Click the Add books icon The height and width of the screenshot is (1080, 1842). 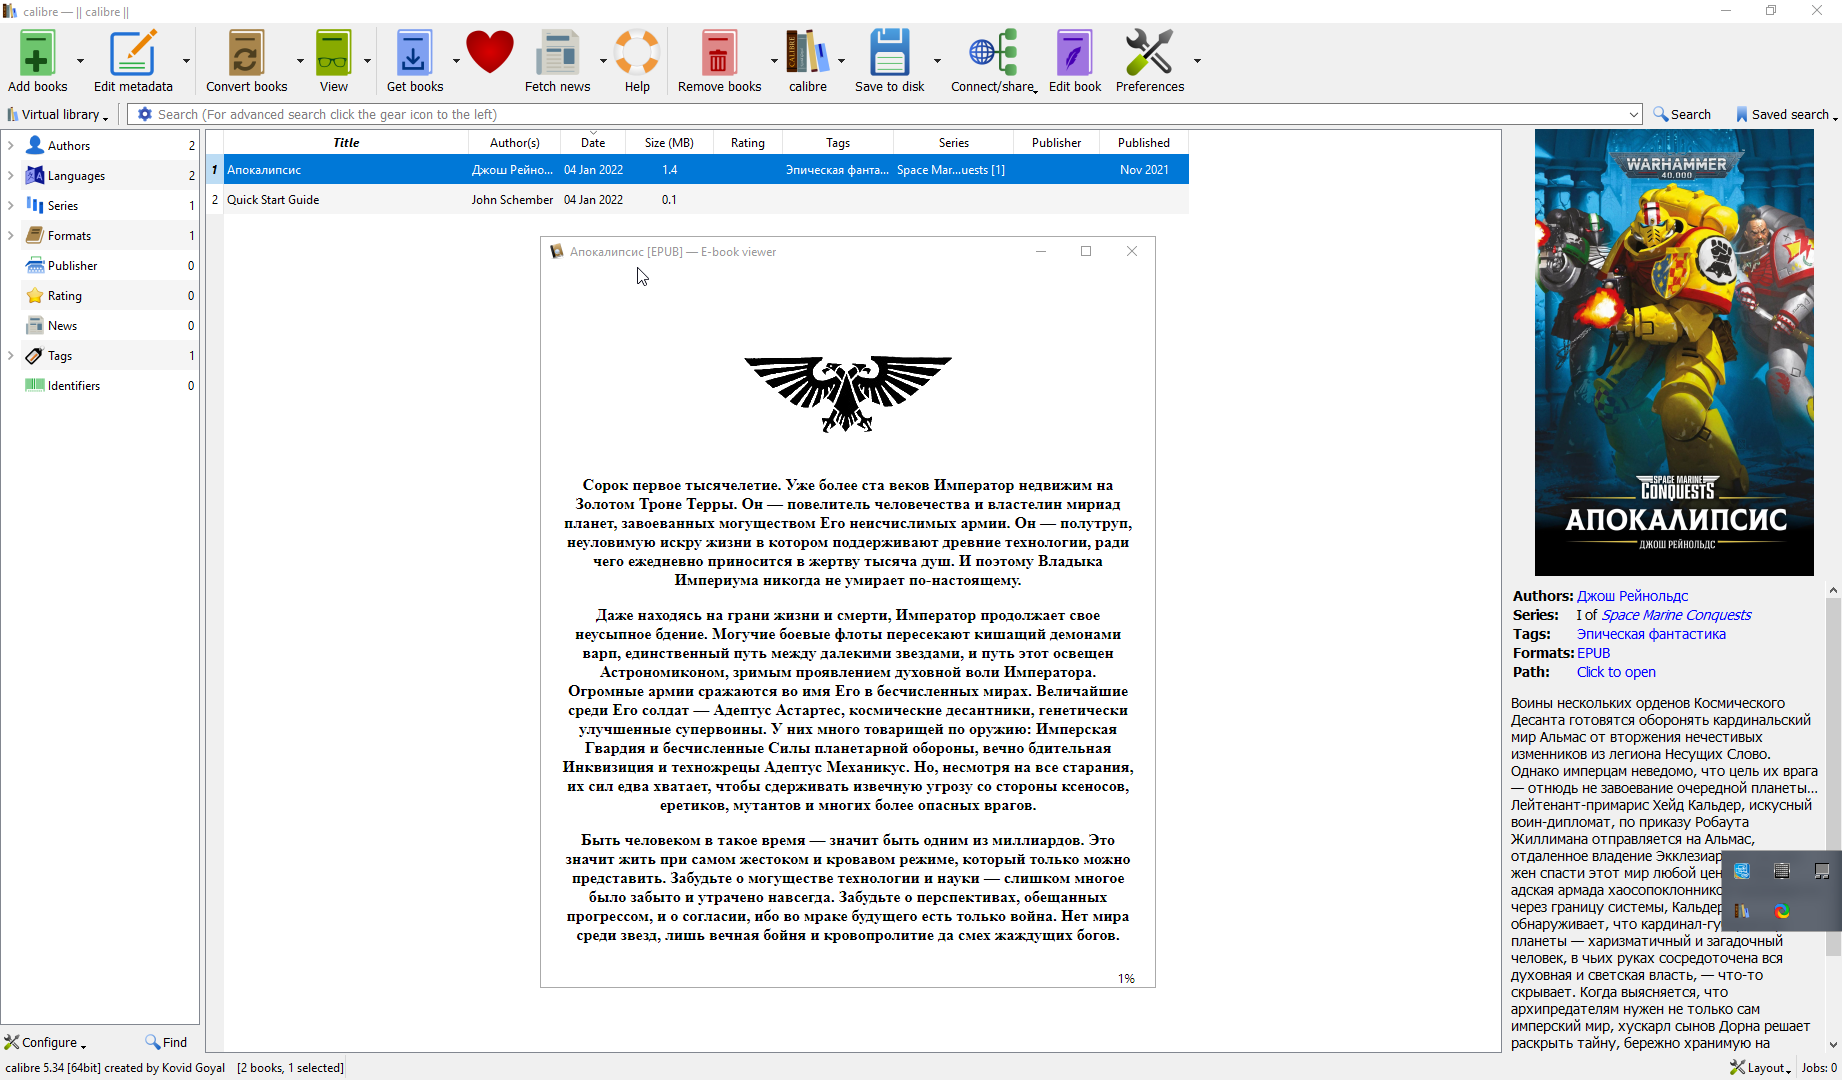coord(37,54)
